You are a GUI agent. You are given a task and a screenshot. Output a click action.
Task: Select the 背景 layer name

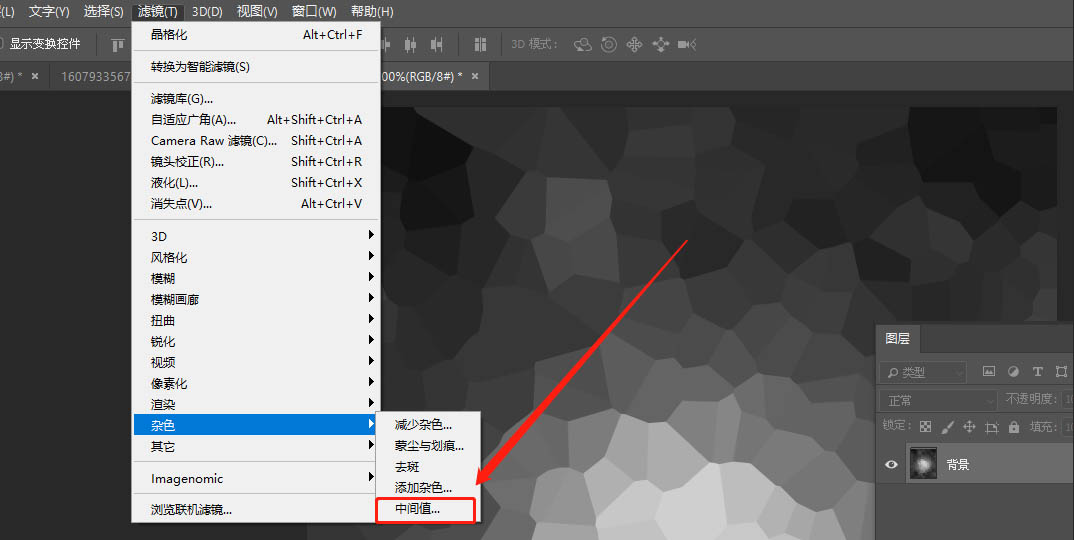tap(958, 465)
